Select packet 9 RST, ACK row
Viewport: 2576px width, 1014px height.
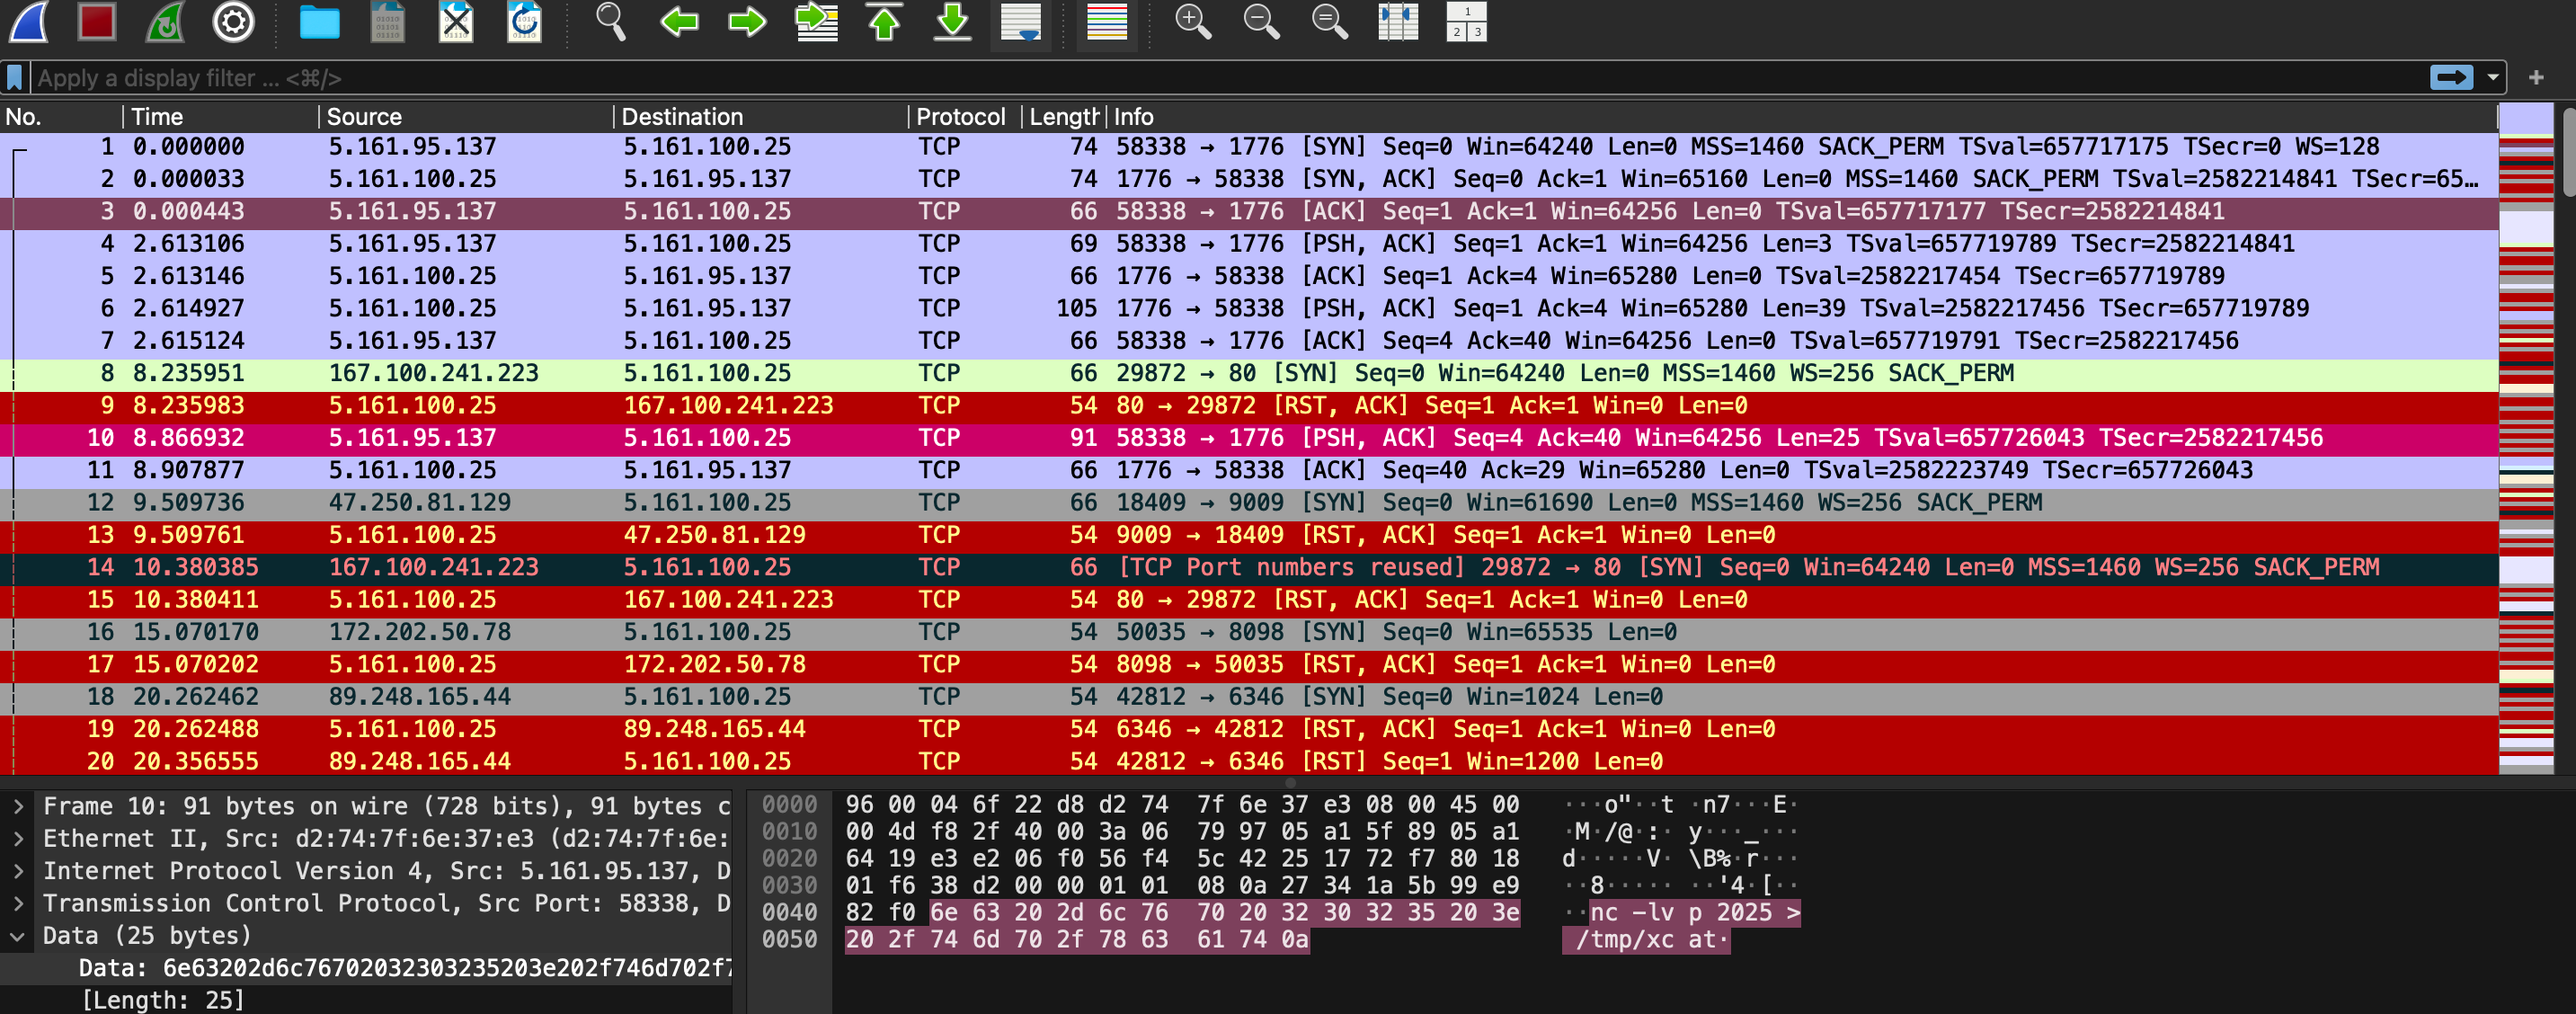pyautogui.click(x=1248, y=406)
